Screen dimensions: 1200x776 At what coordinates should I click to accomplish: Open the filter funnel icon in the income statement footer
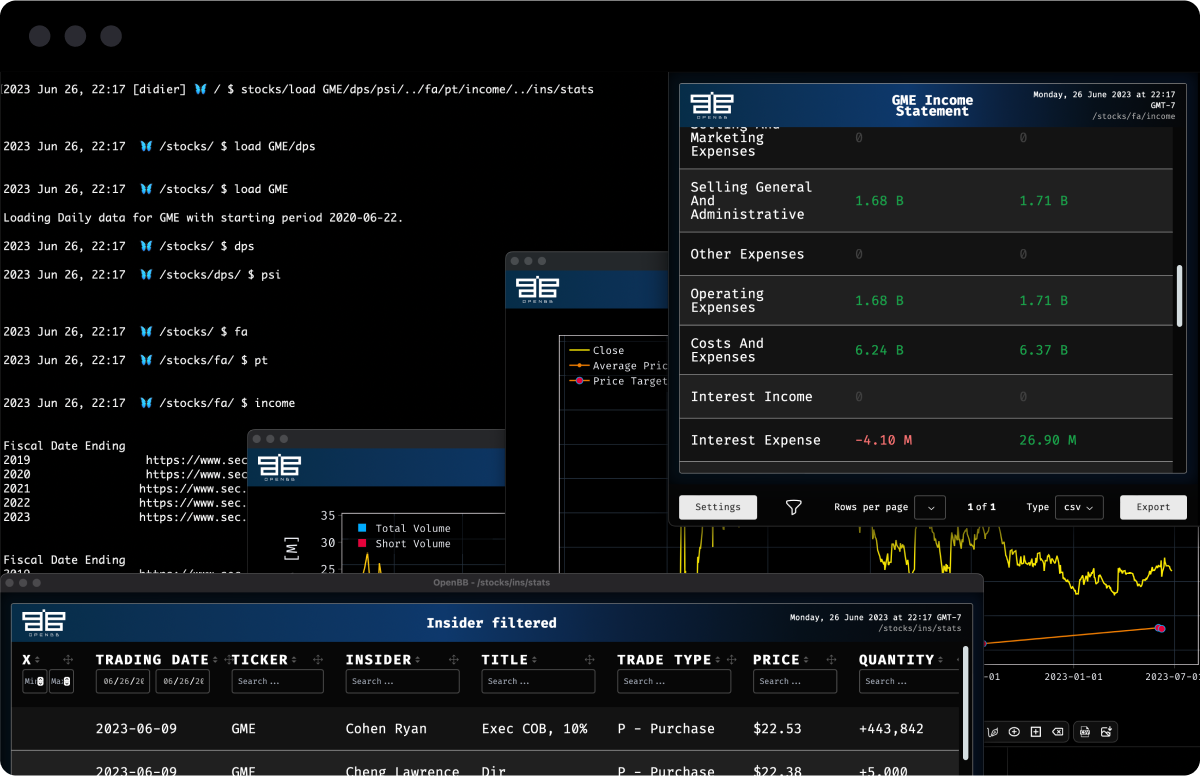[794, 507]
